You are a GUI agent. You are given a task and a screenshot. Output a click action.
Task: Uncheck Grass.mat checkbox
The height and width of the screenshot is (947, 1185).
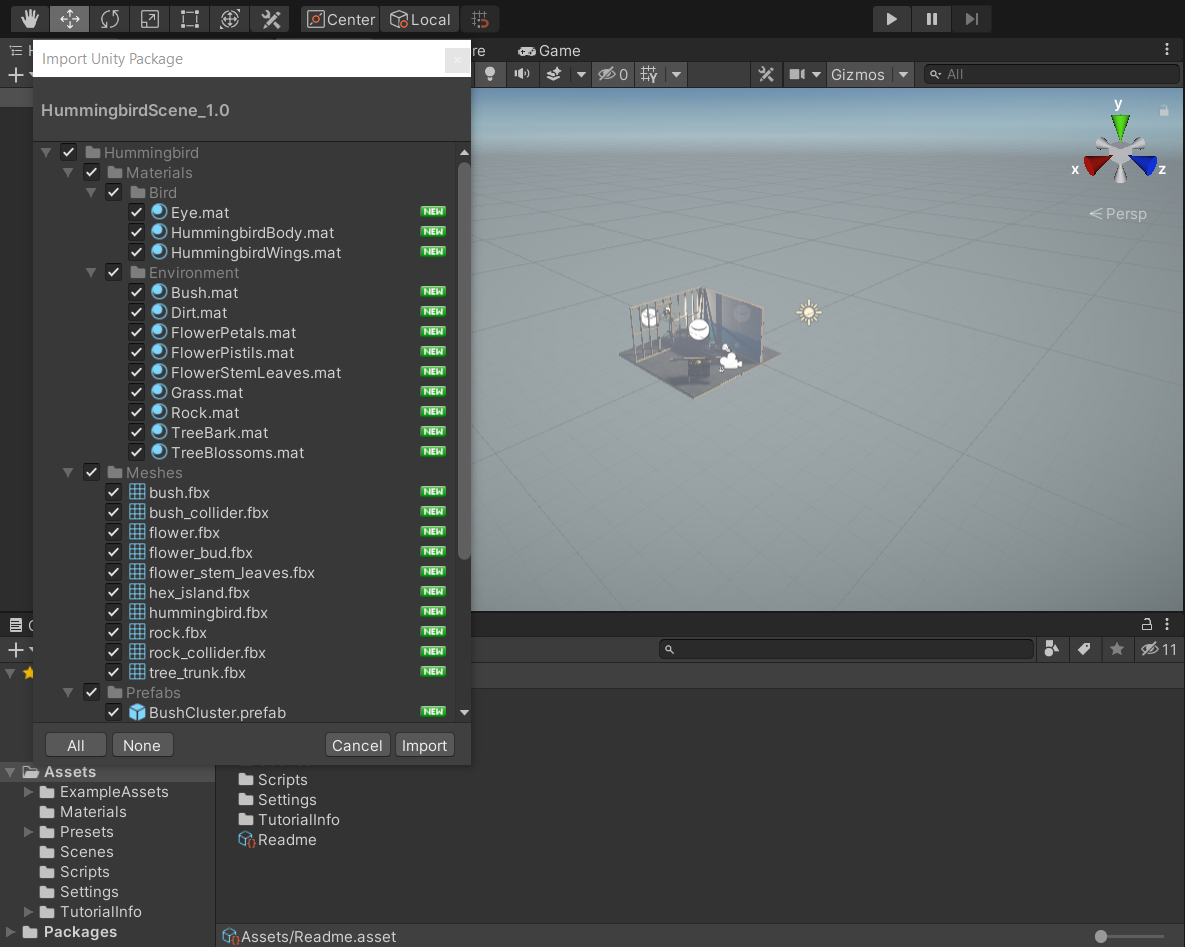[136, 391]
